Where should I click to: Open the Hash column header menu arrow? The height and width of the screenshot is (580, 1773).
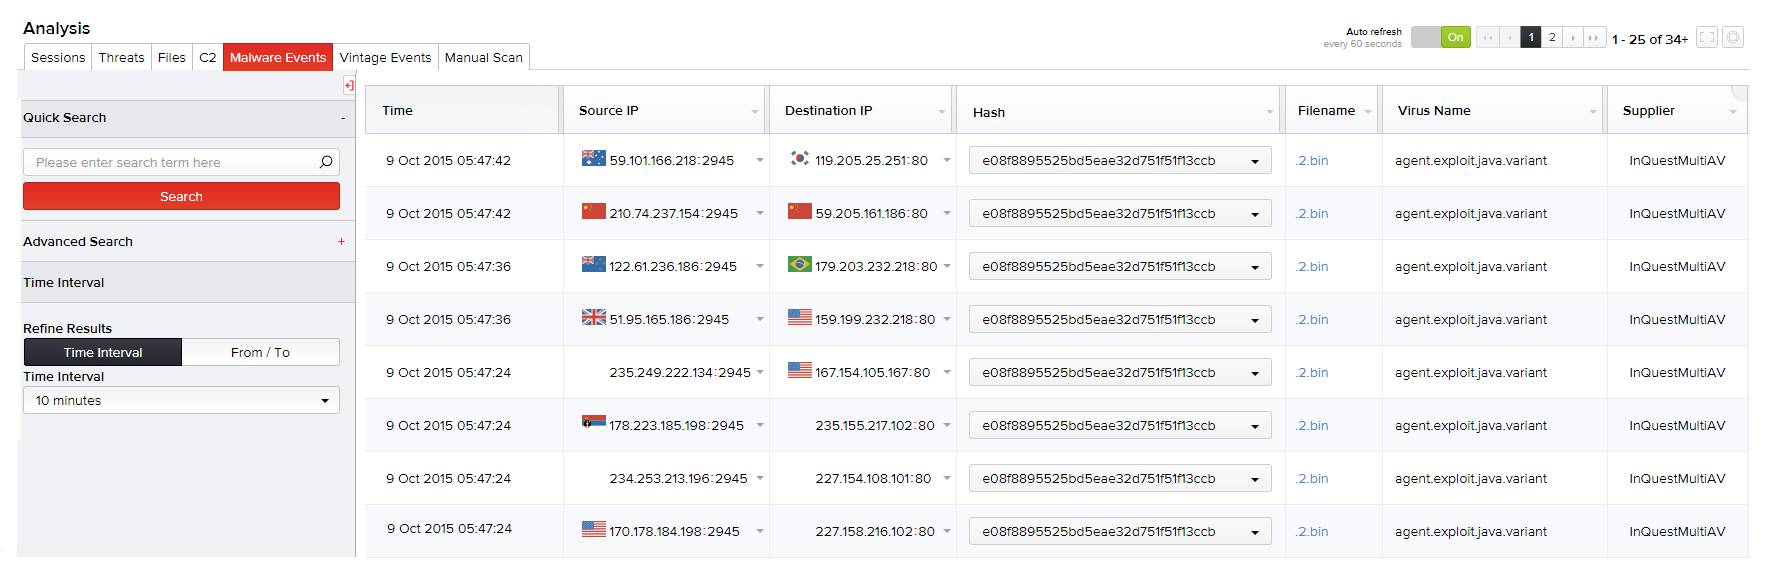coord(1270,112)
